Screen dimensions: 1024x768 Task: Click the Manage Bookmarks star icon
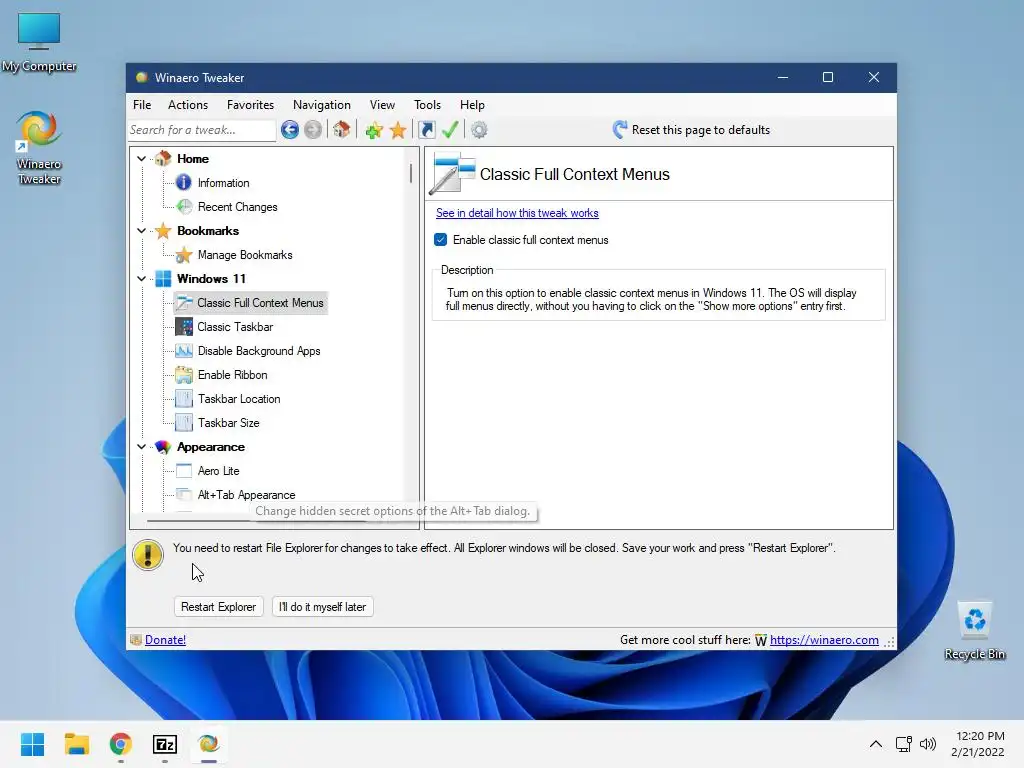tap(184, 255)
